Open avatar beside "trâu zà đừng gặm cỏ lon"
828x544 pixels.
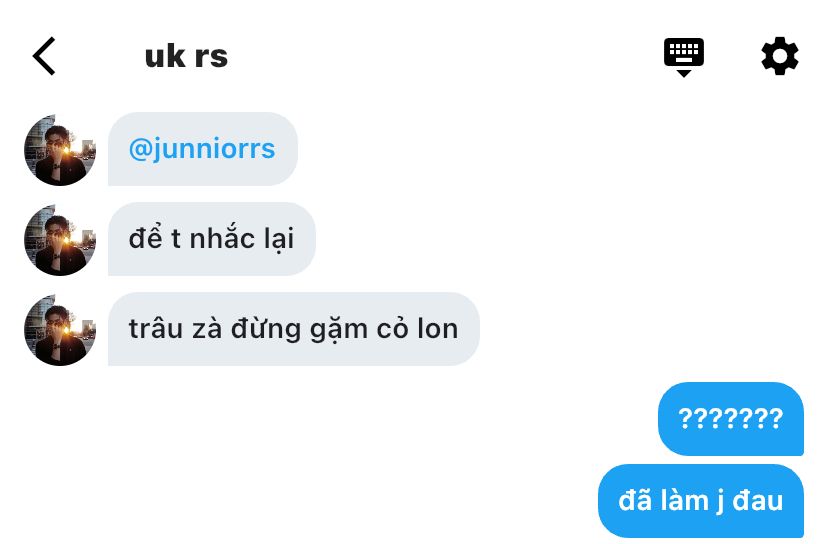[x=60, y=330]
